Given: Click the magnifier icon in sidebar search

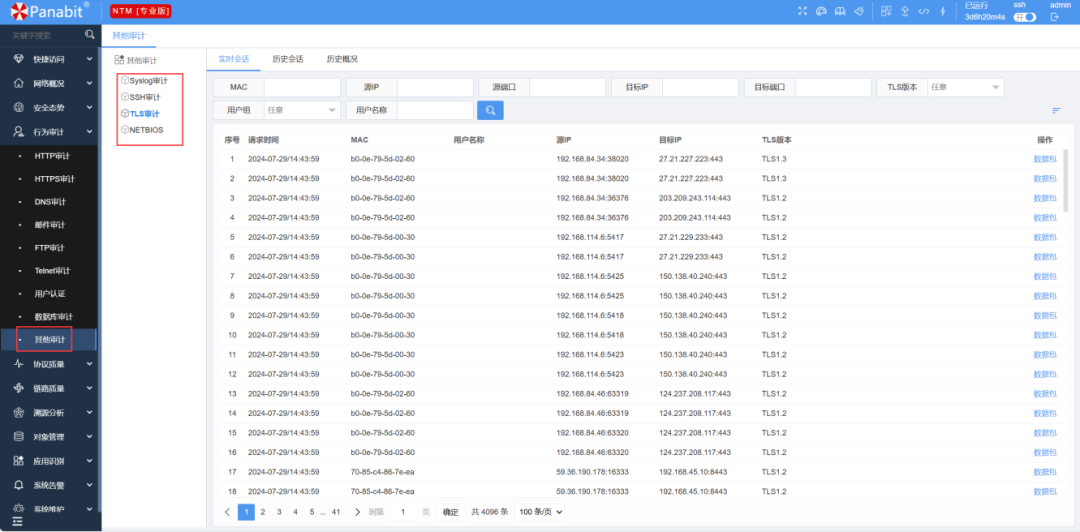Looking at the screenshot, I should [90, 34].
